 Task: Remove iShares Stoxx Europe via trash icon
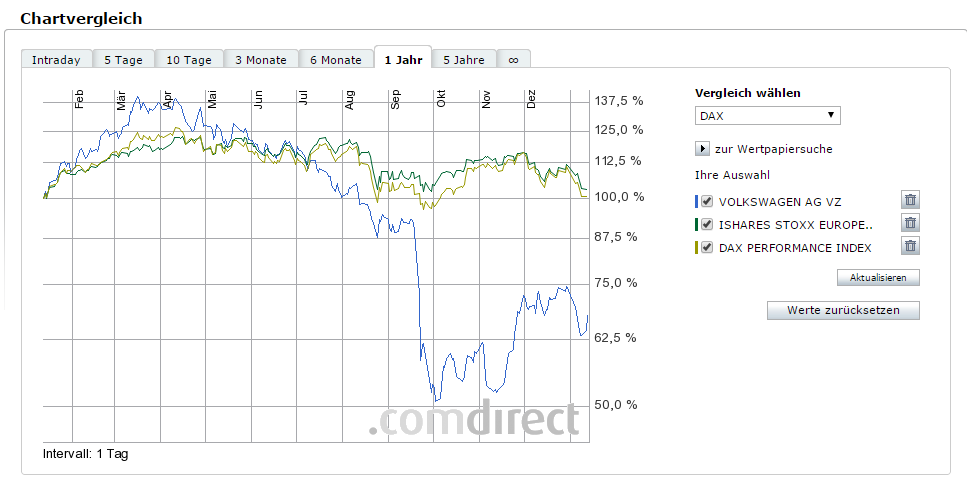(910, 224)
